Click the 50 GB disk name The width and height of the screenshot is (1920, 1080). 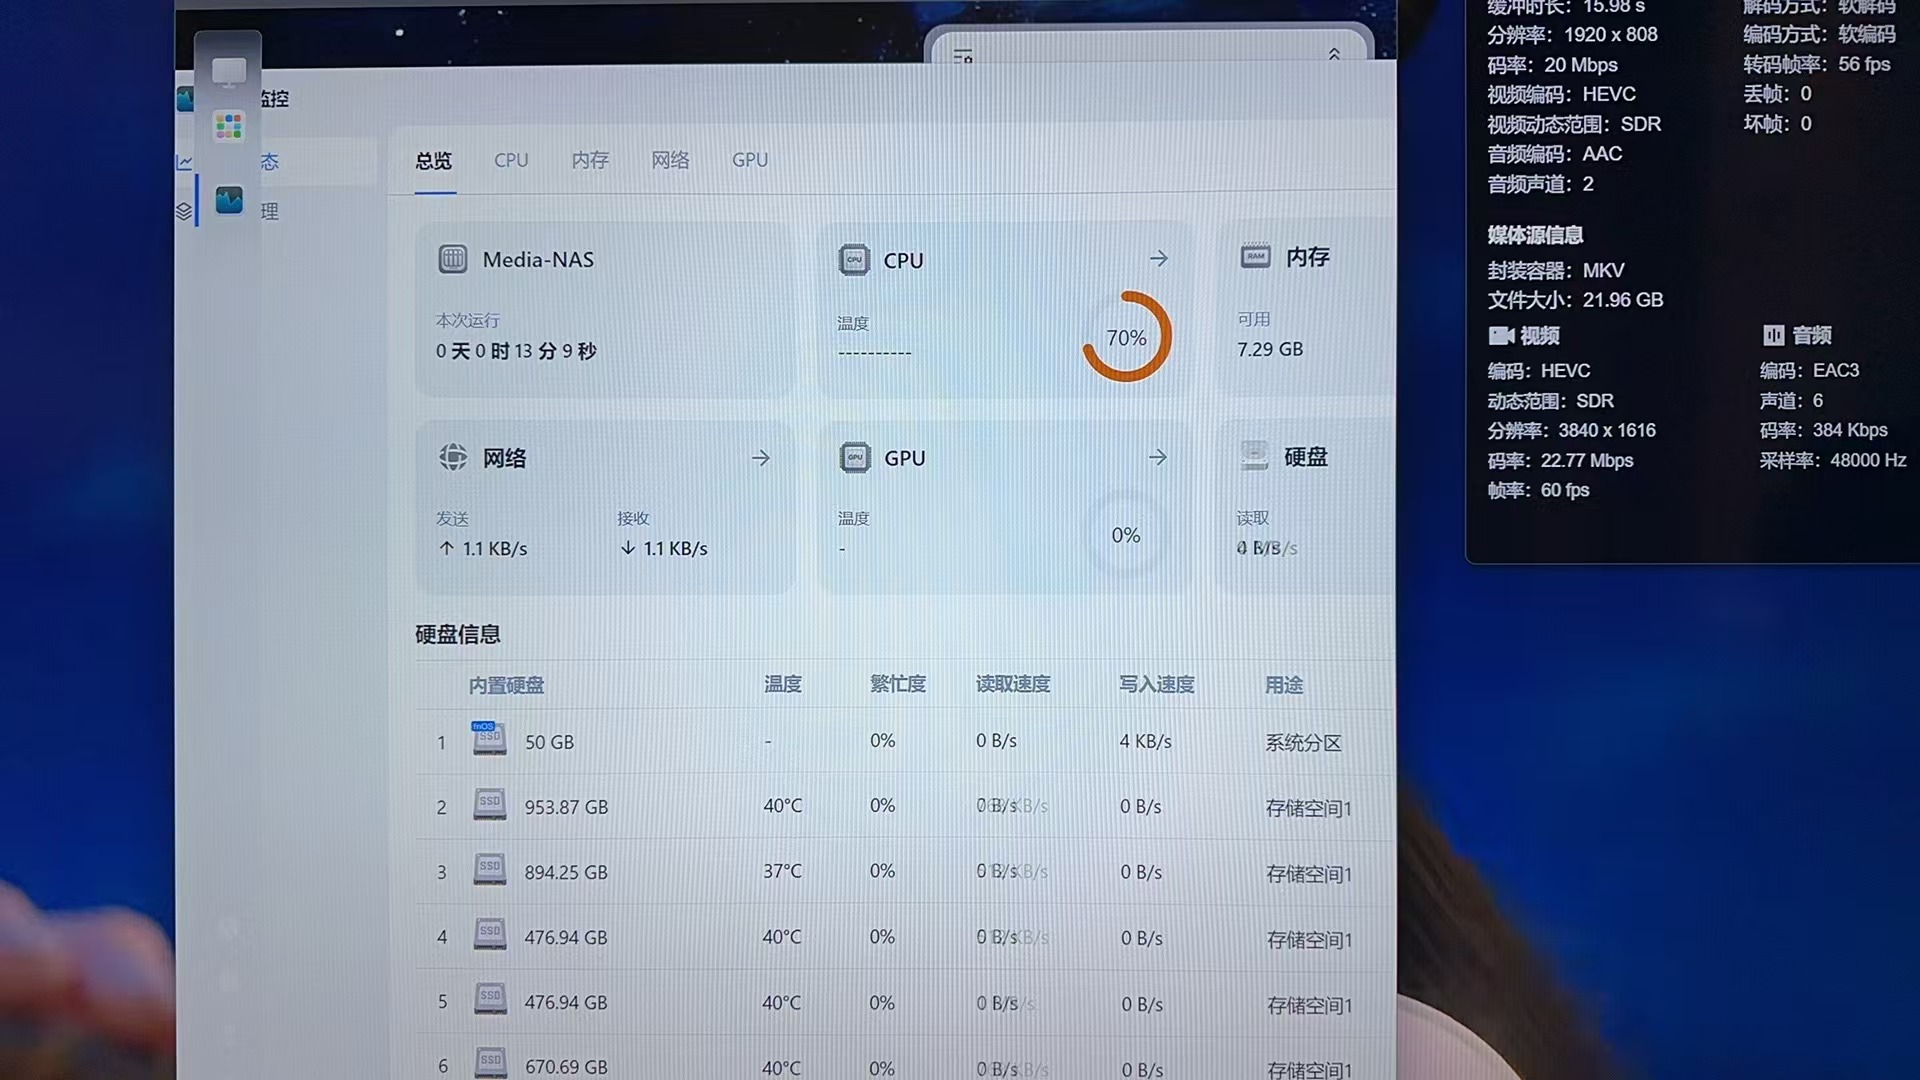550,743
